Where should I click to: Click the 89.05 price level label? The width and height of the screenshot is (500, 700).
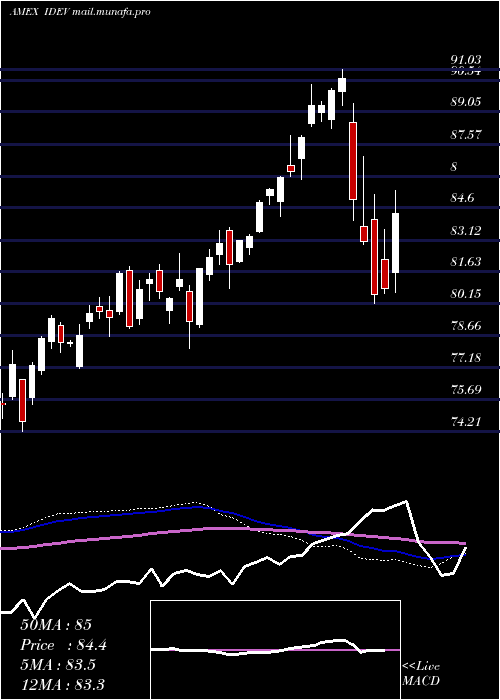[x=466, y=102]
